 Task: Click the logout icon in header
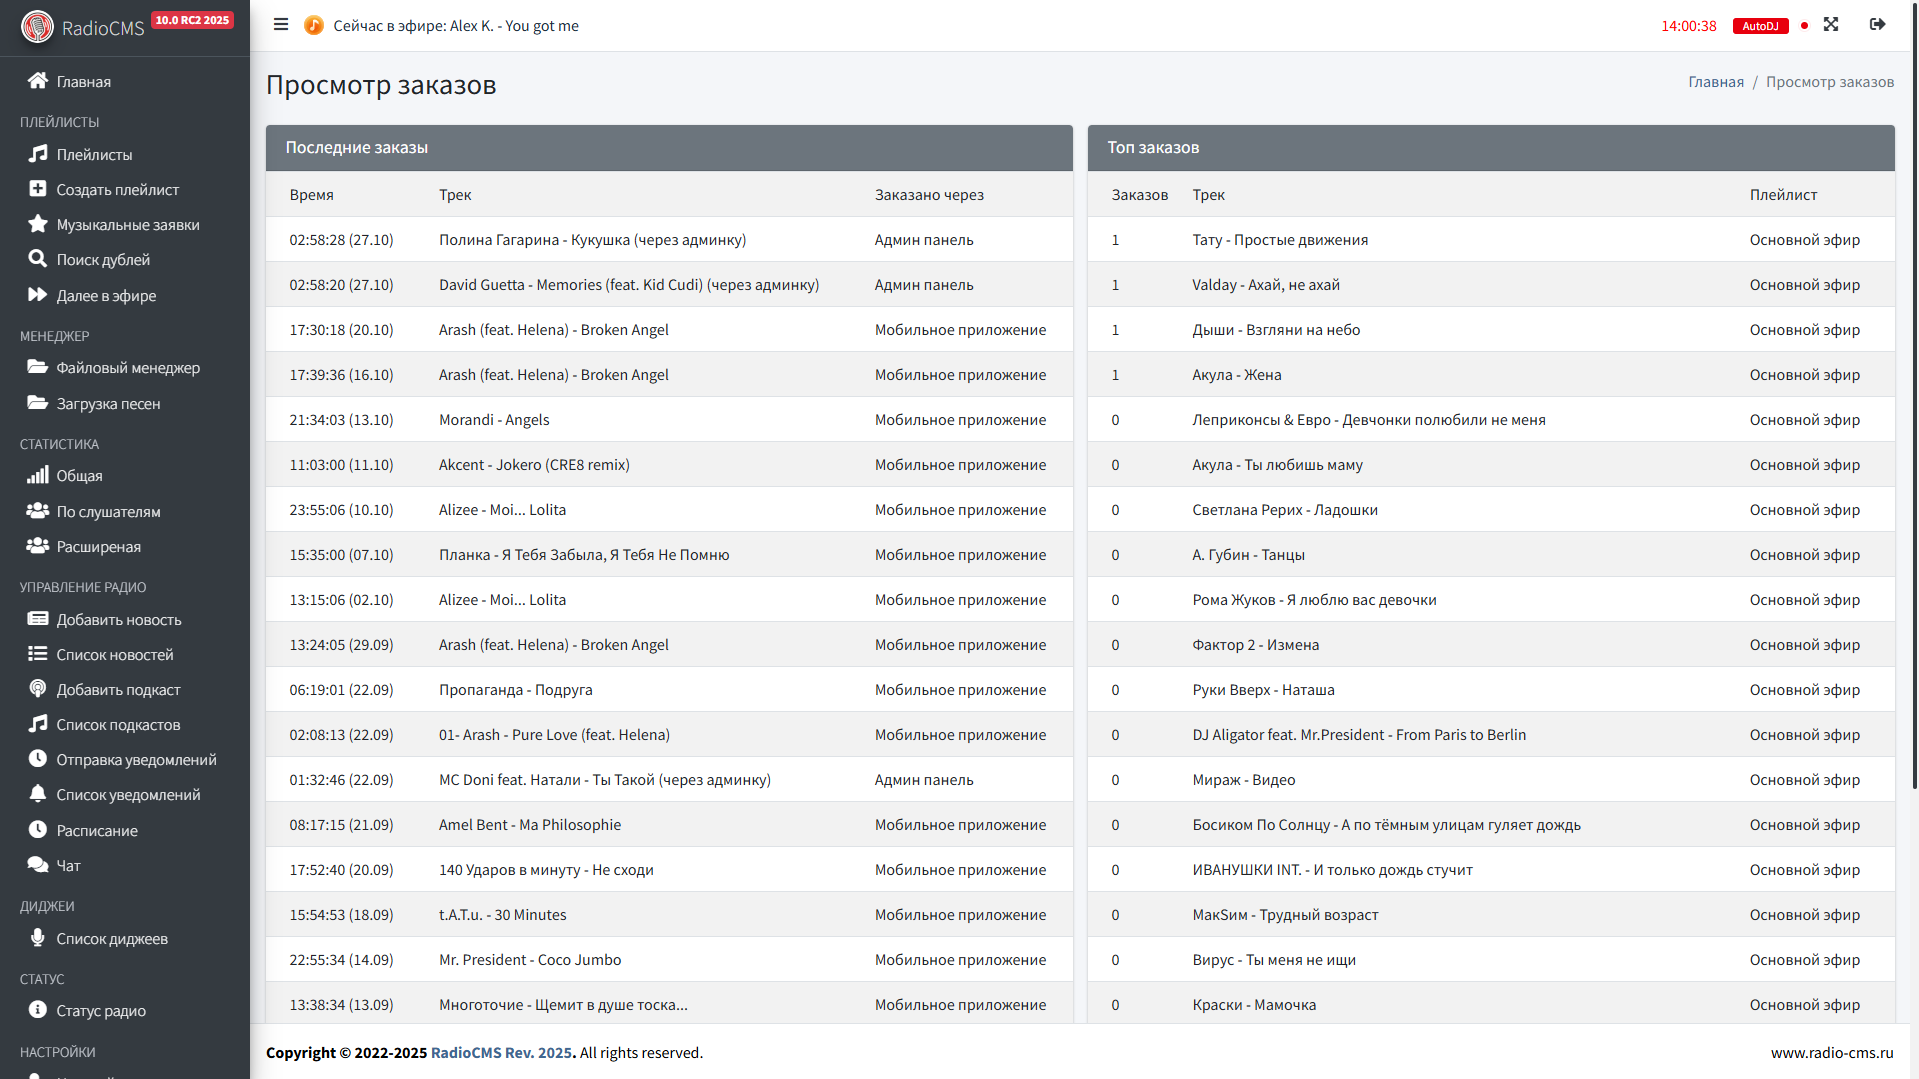(x=1877, y=25)
